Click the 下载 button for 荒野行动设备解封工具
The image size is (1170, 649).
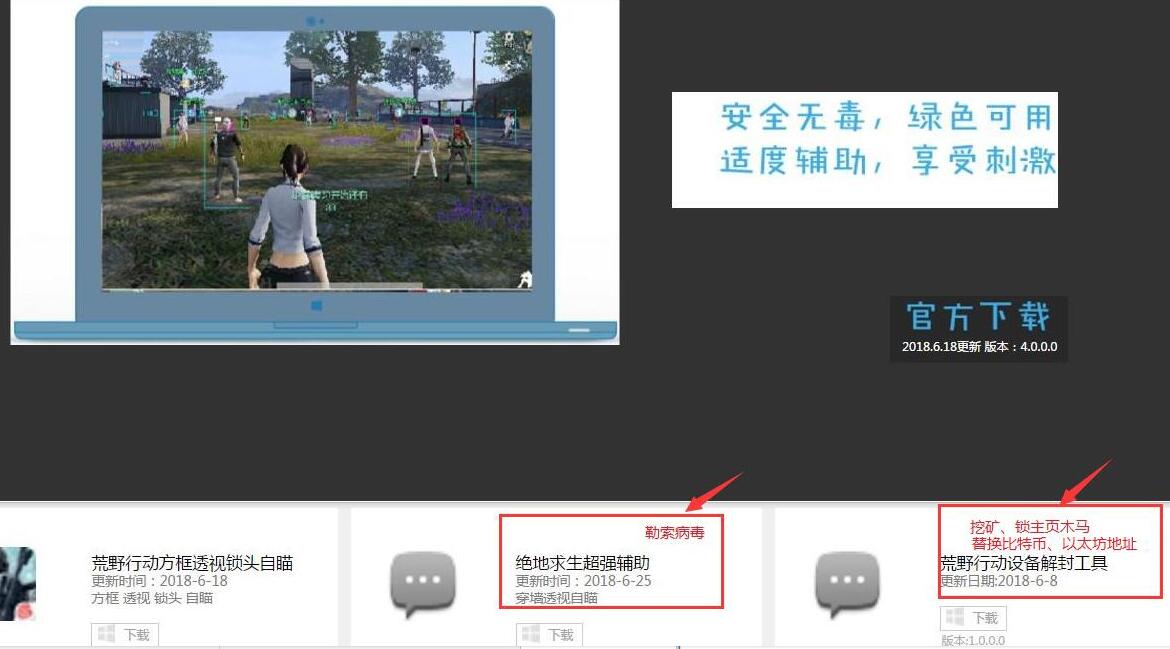point(974,617)
